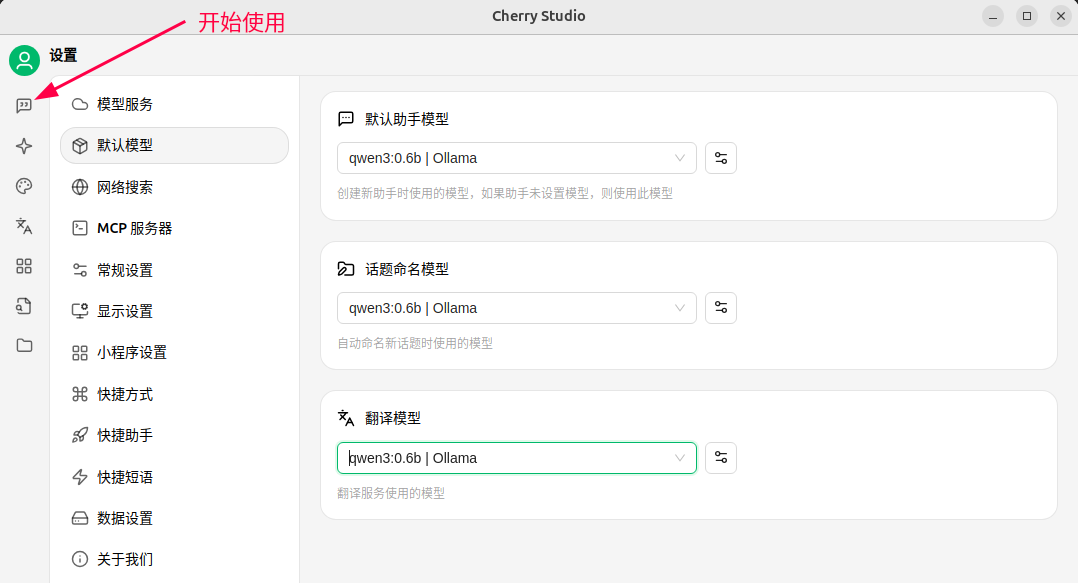
Task: Go to 网络搜索 settings
Action: pyautogui.click(x=125, y=187)
